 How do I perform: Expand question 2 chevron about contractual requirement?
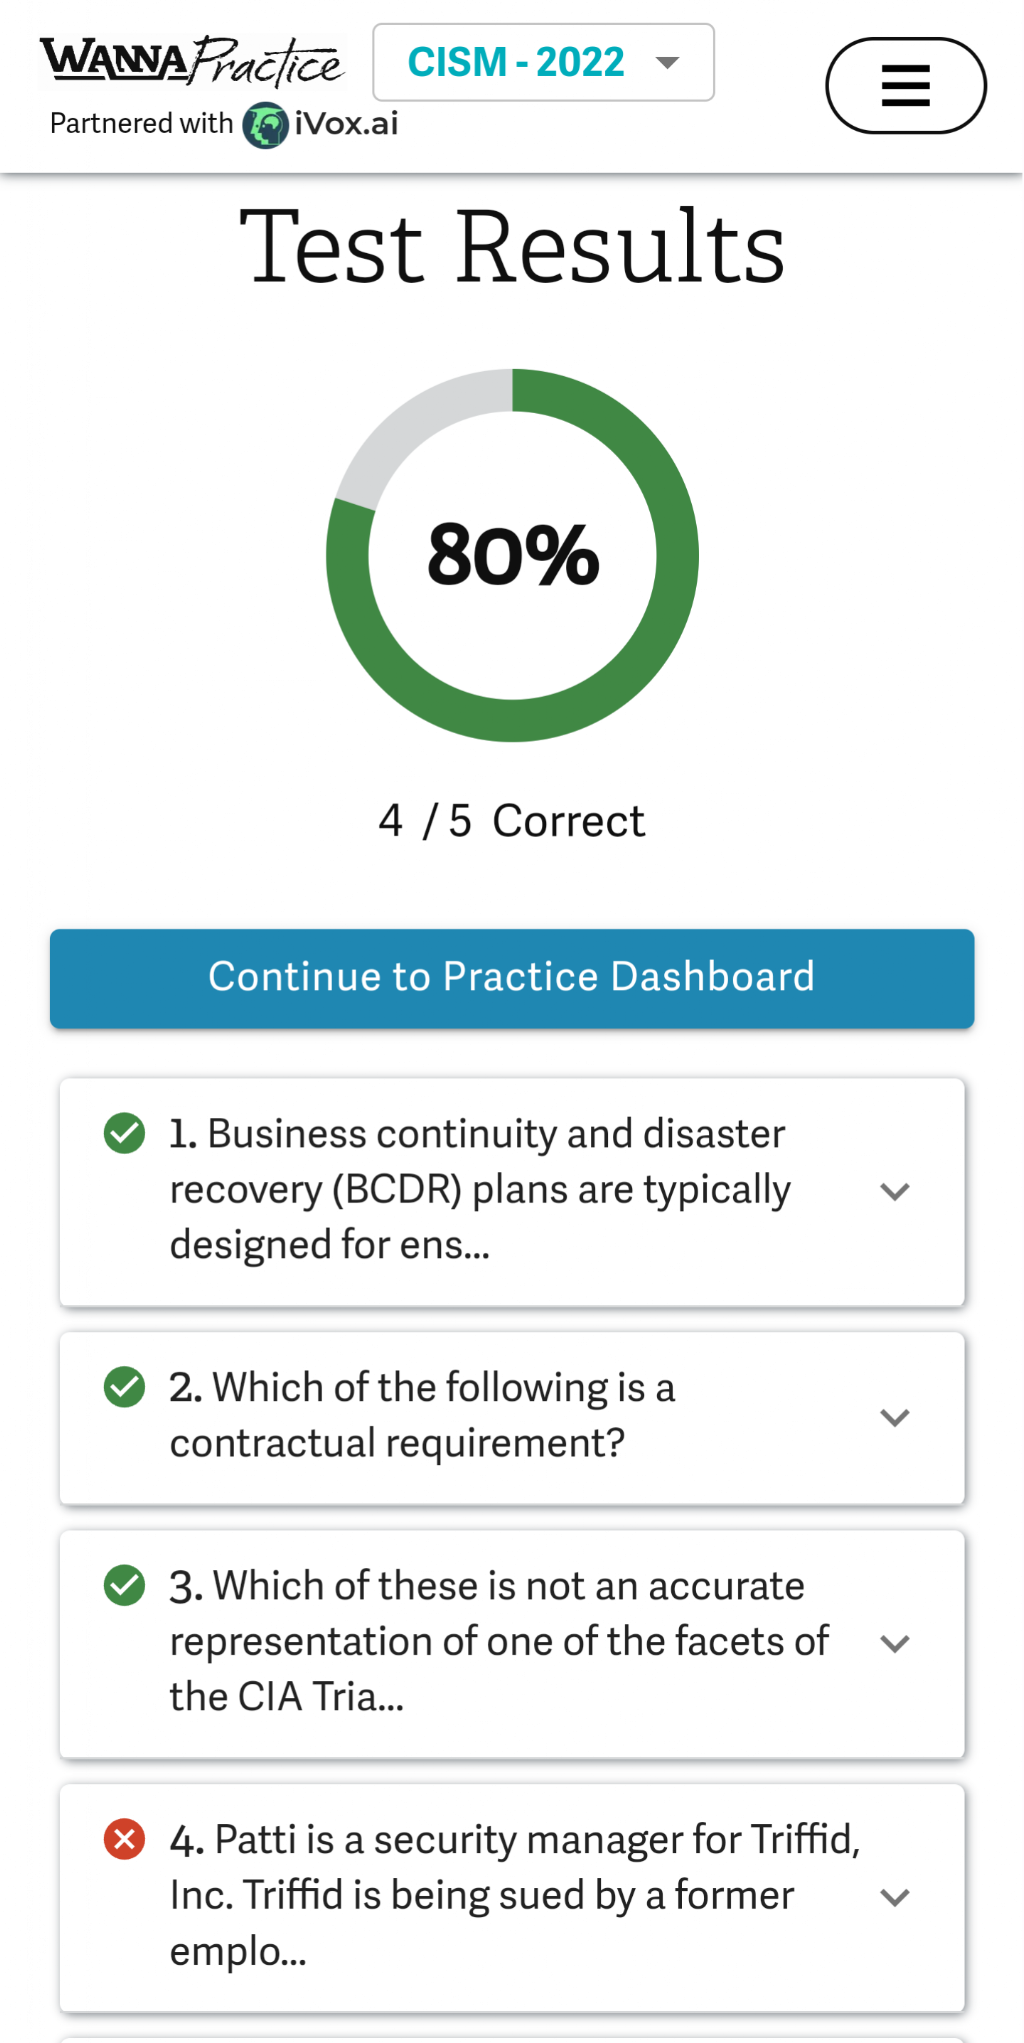(894, 1417)
